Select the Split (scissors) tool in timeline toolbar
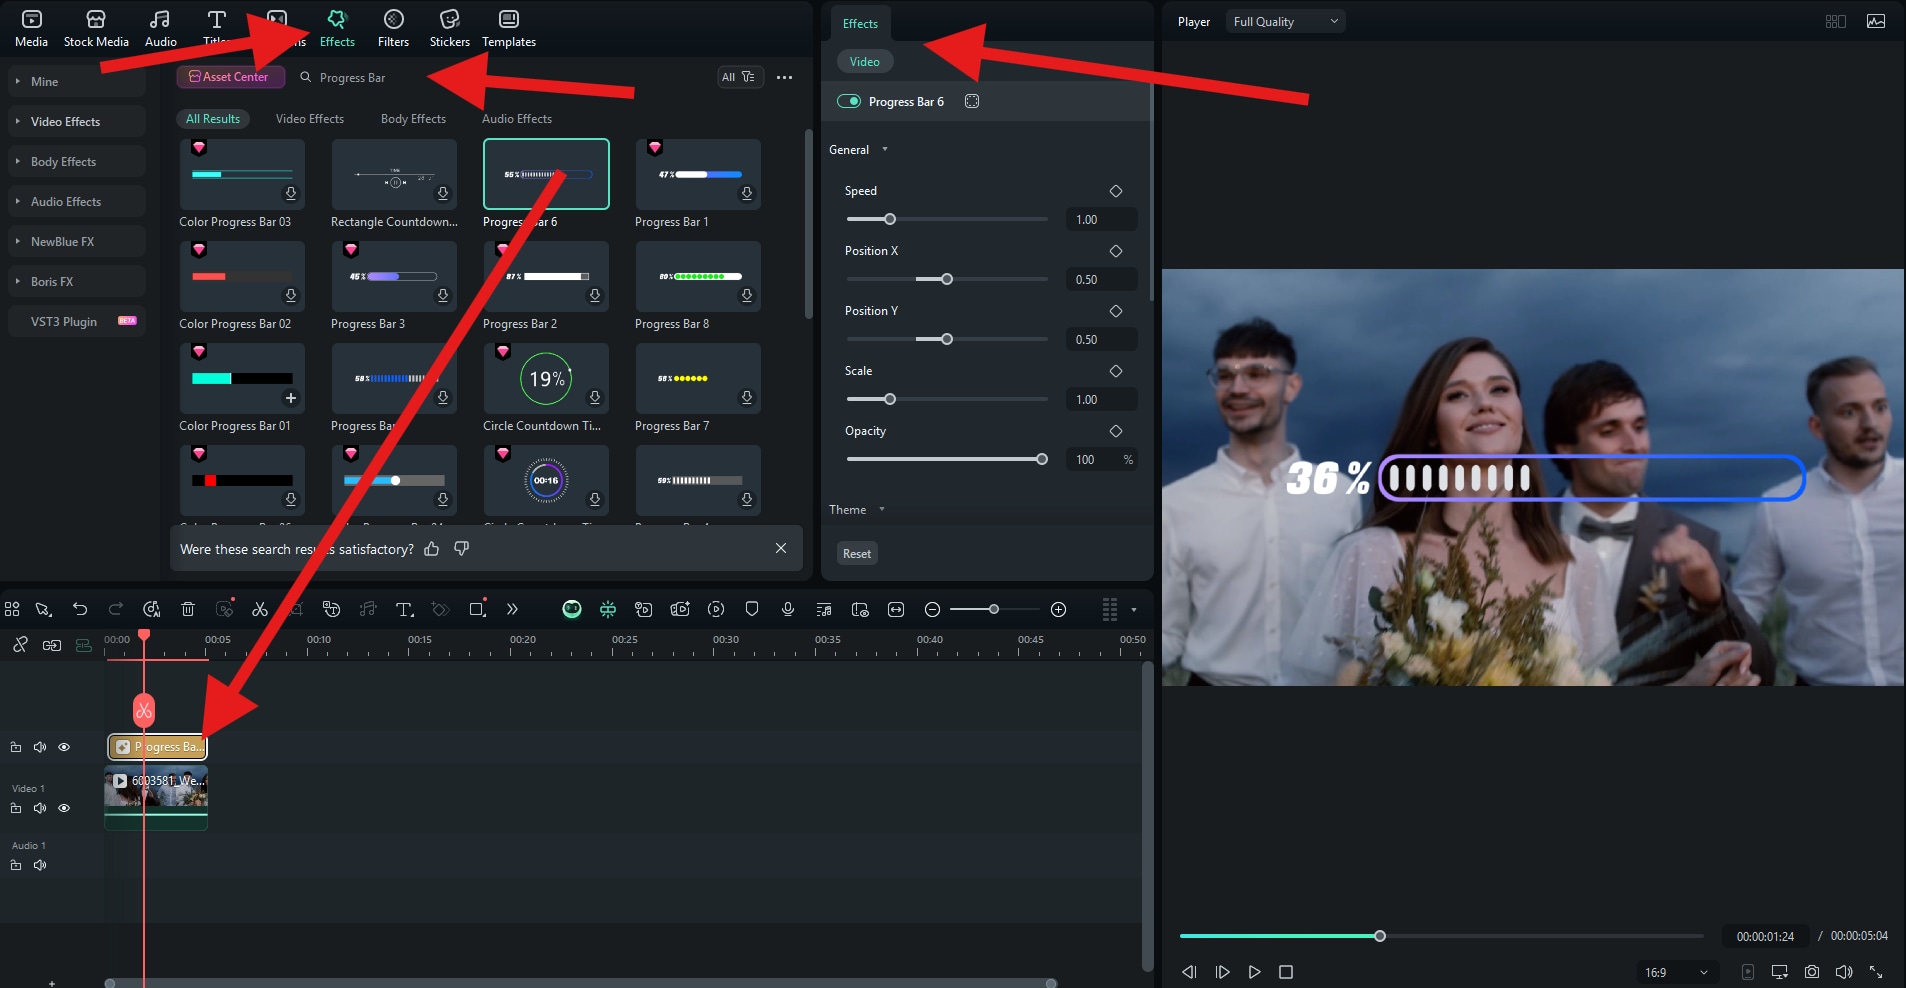This screenshot has width=1906, height=988. (x=260, y=609)
